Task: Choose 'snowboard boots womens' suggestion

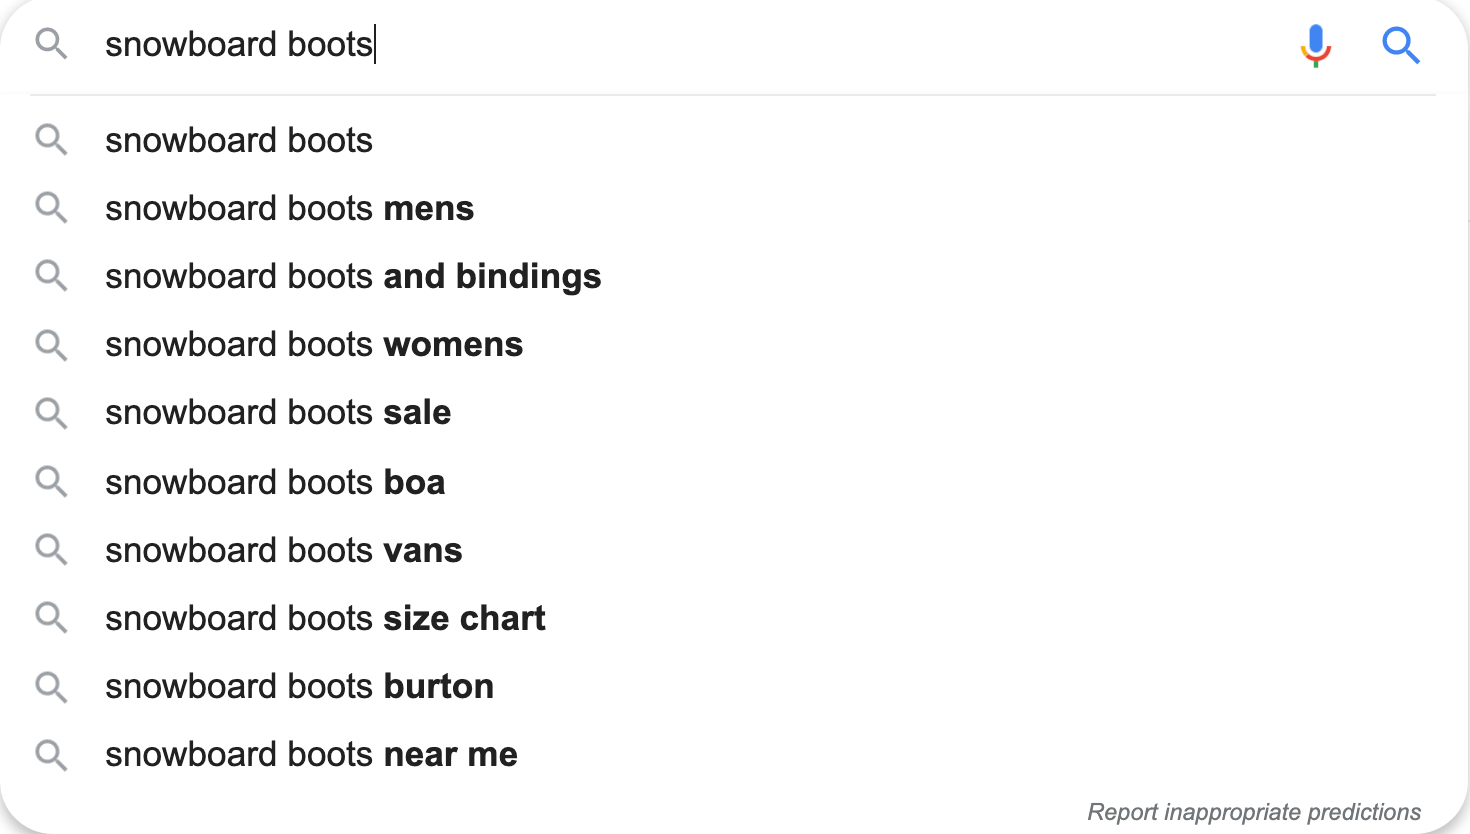Action: pos(735,344)
